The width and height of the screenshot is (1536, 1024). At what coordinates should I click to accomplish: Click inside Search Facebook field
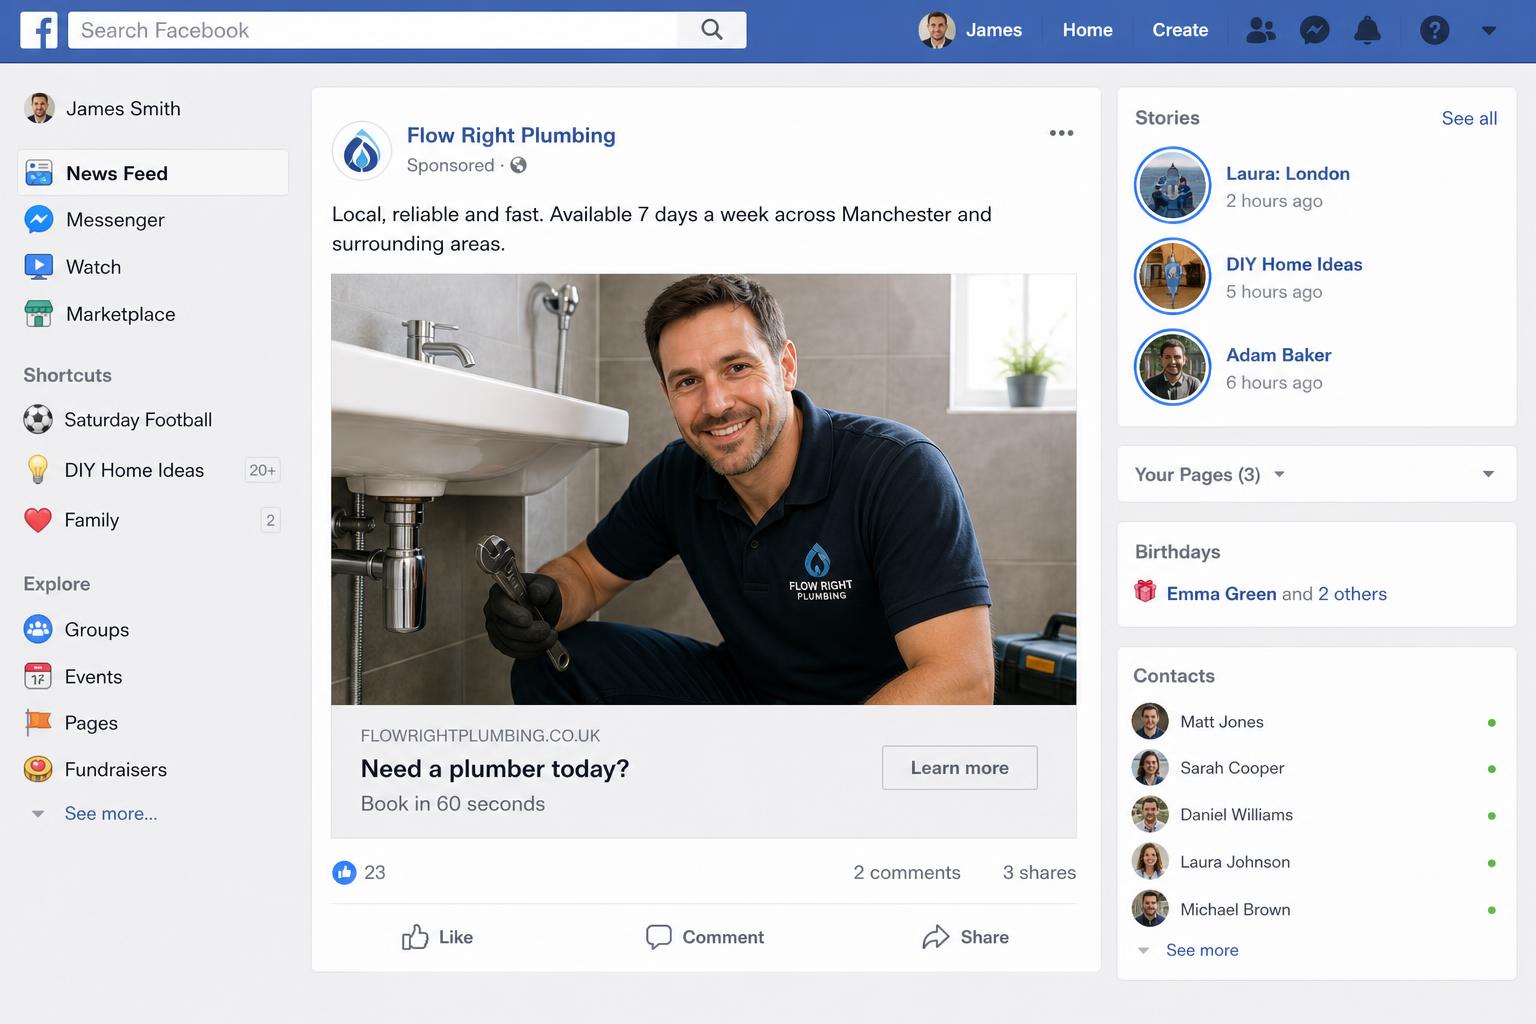[x=373, y=30]
